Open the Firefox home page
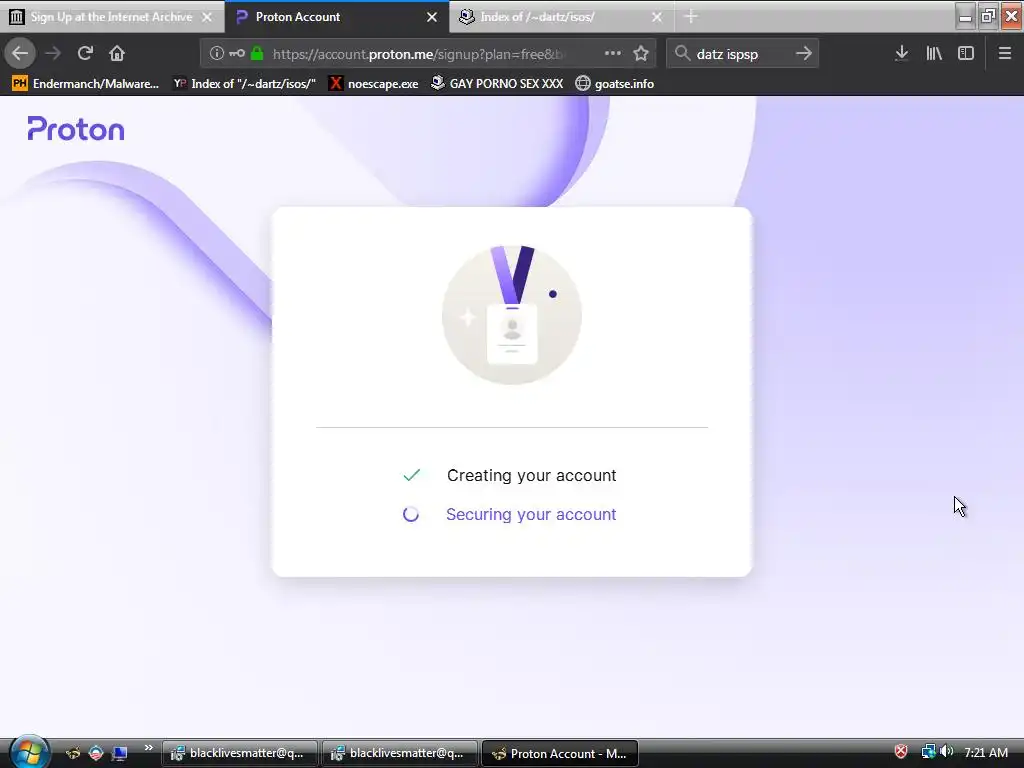The width and height of the screenshot is (1024, 768). (x=117, y=53)
